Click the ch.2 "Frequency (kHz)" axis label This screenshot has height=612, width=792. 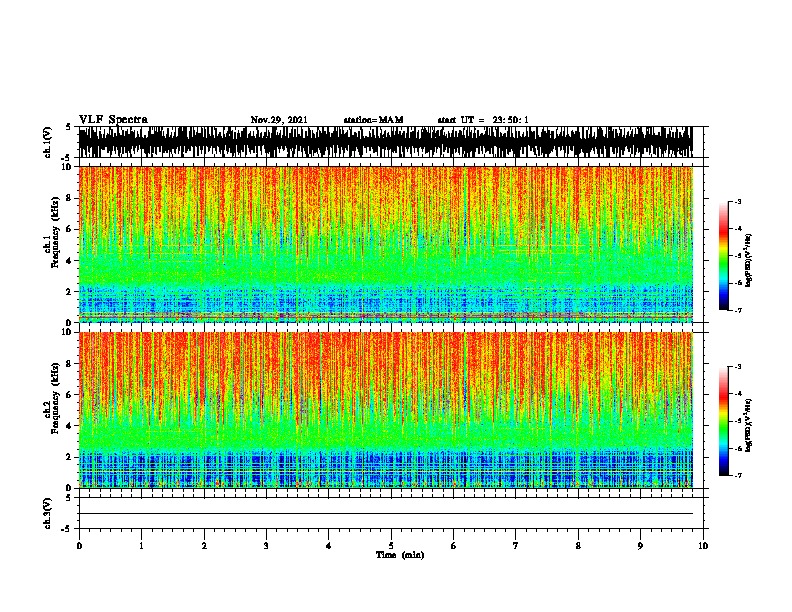pyautogui.click(x=56, y=398)
